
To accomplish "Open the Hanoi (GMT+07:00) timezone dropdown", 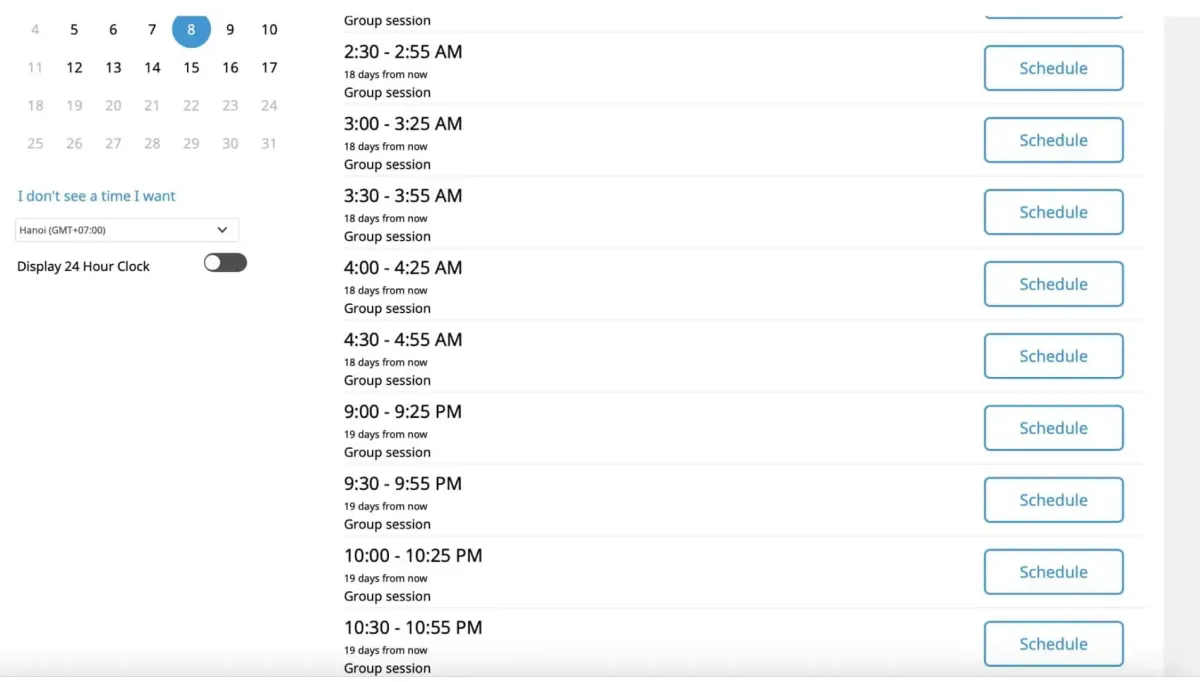I will click(x=127, y=230).
